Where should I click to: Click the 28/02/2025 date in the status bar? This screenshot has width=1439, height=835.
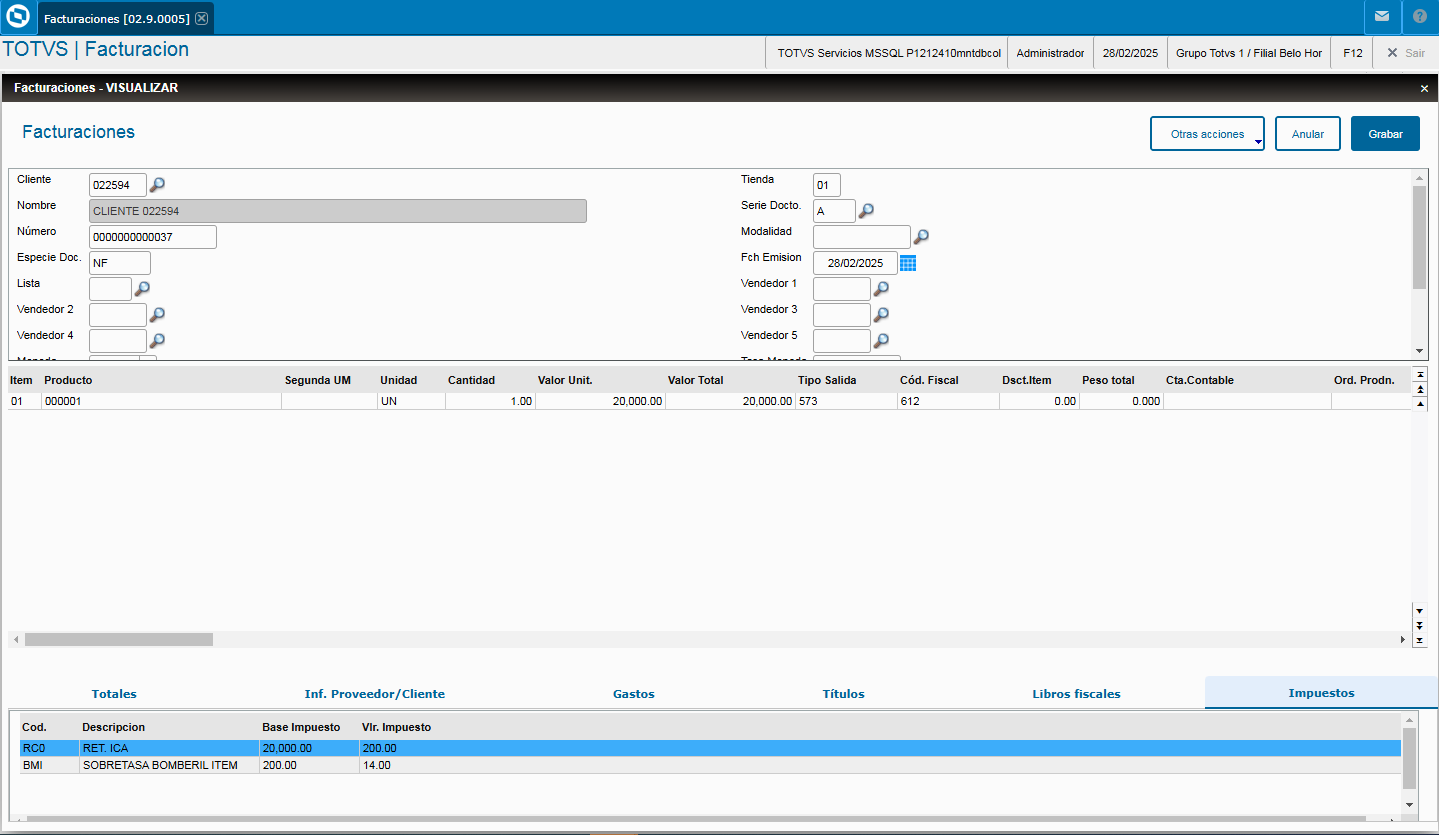(1130, 53)
